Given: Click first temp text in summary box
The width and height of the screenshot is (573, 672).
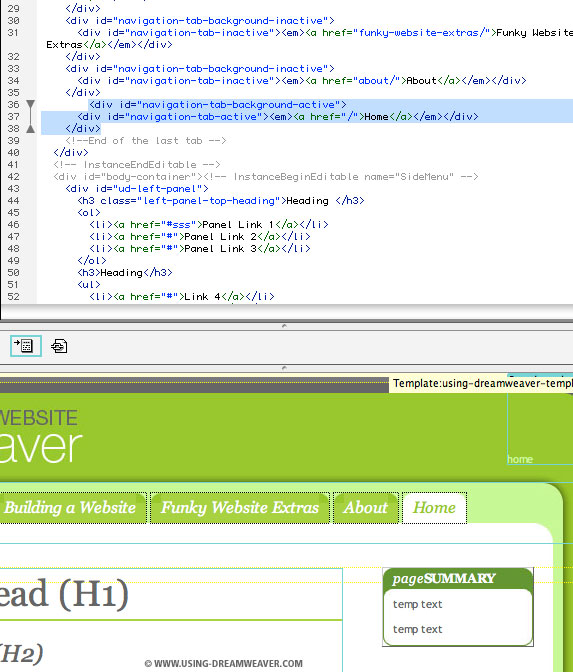Looking at the screenshot, I should tap(417, 604).
